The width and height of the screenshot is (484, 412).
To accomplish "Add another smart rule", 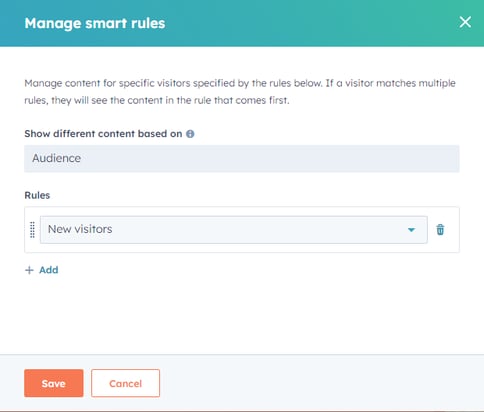I will click(42, 270).
